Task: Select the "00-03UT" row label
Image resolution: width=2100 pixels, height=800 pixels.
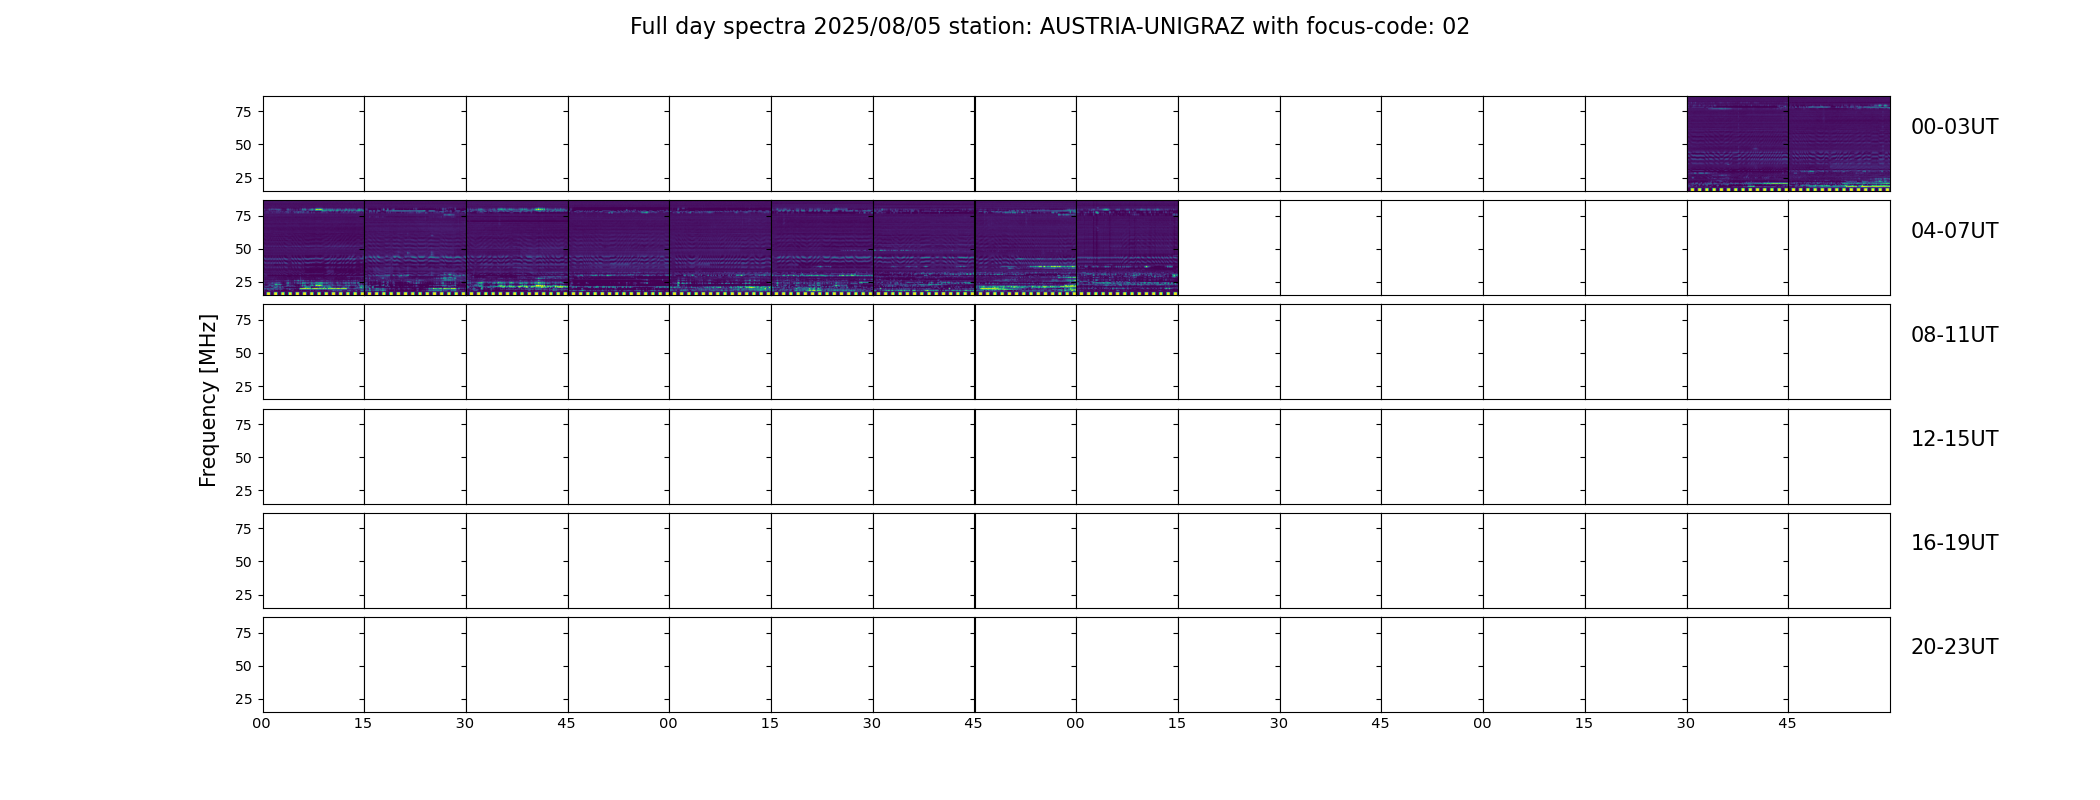Action: click(x=1954, y=127)
